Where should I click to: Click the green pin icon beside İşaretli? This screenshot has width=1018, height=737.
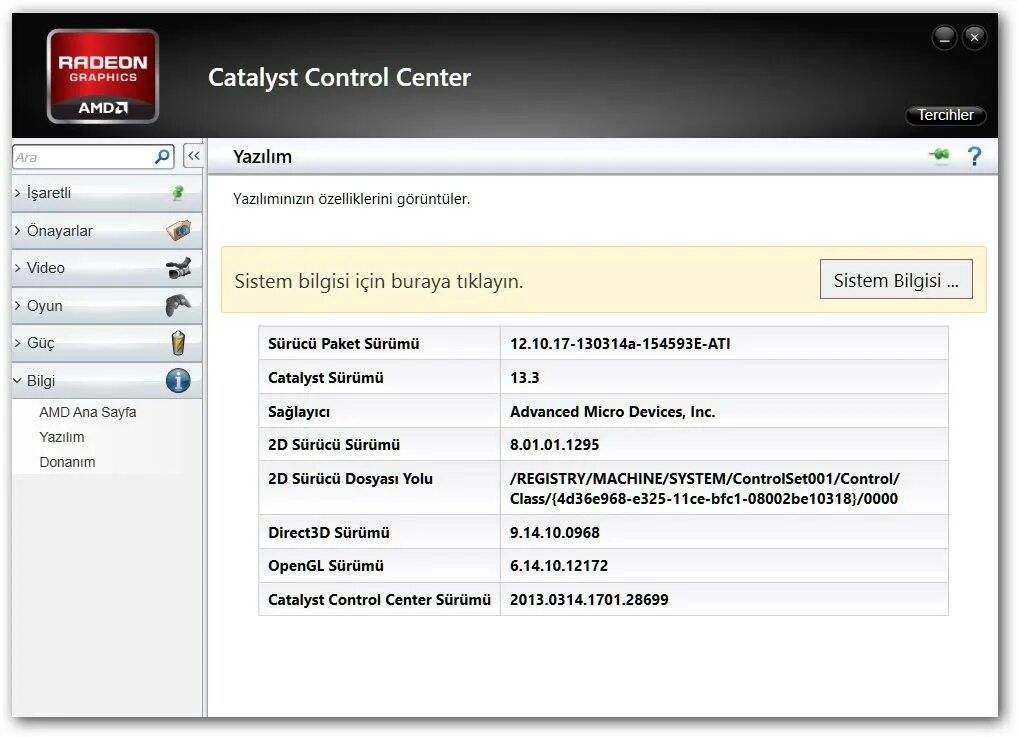pyautogui.click(x=178, y=193)
